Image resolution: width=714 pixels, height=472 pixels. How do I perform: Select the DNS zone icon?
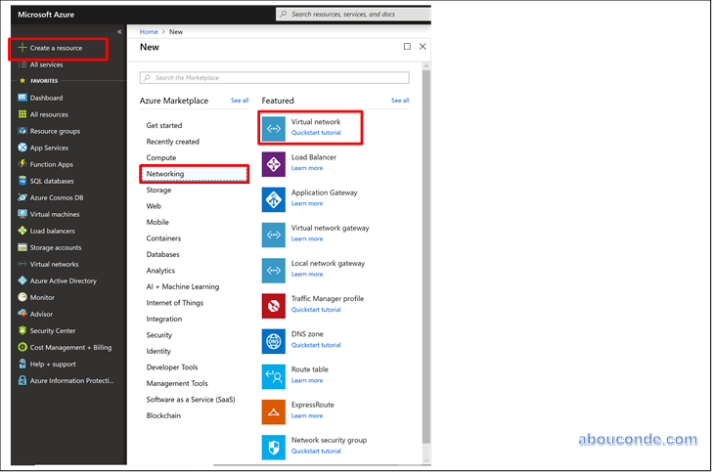pyautogui.click(x=274, y=340)
